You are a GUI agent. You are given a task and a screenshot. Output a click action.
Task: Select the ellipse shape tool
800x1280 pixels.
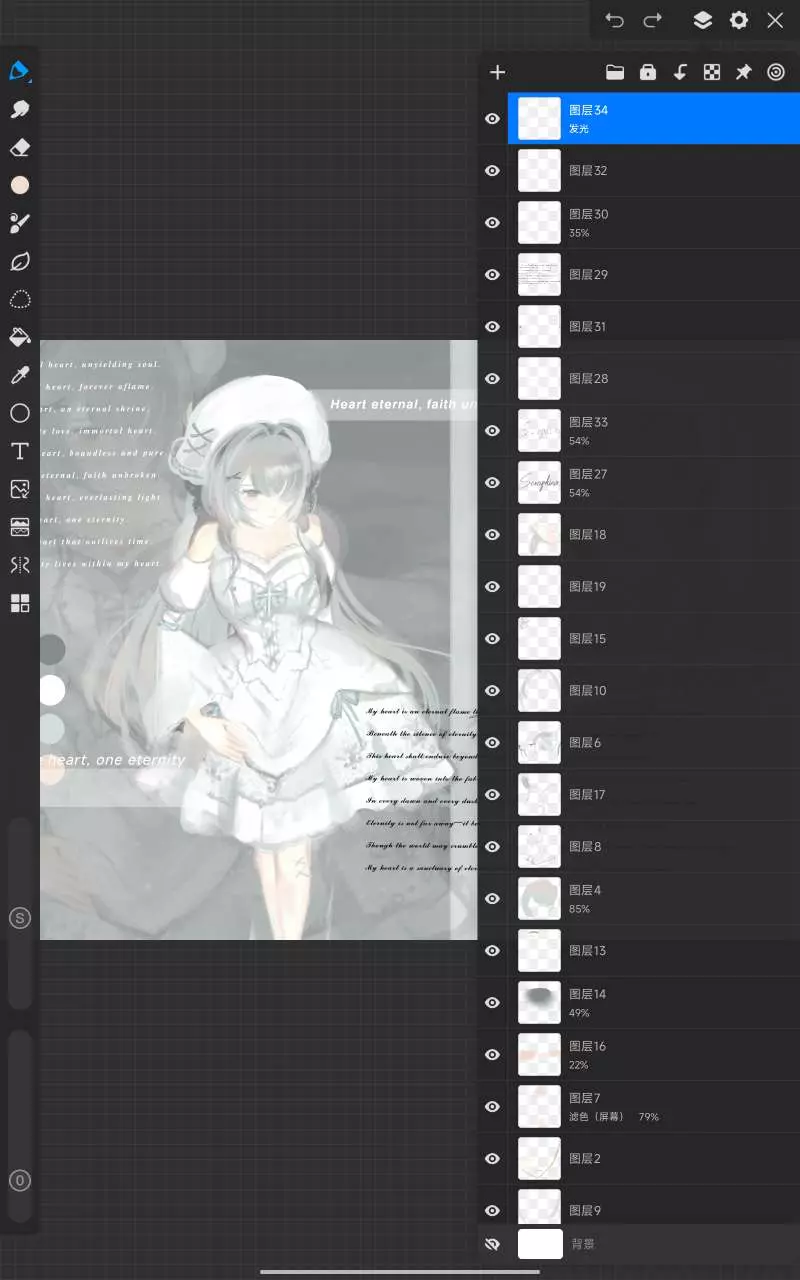[x=20, y=413]
